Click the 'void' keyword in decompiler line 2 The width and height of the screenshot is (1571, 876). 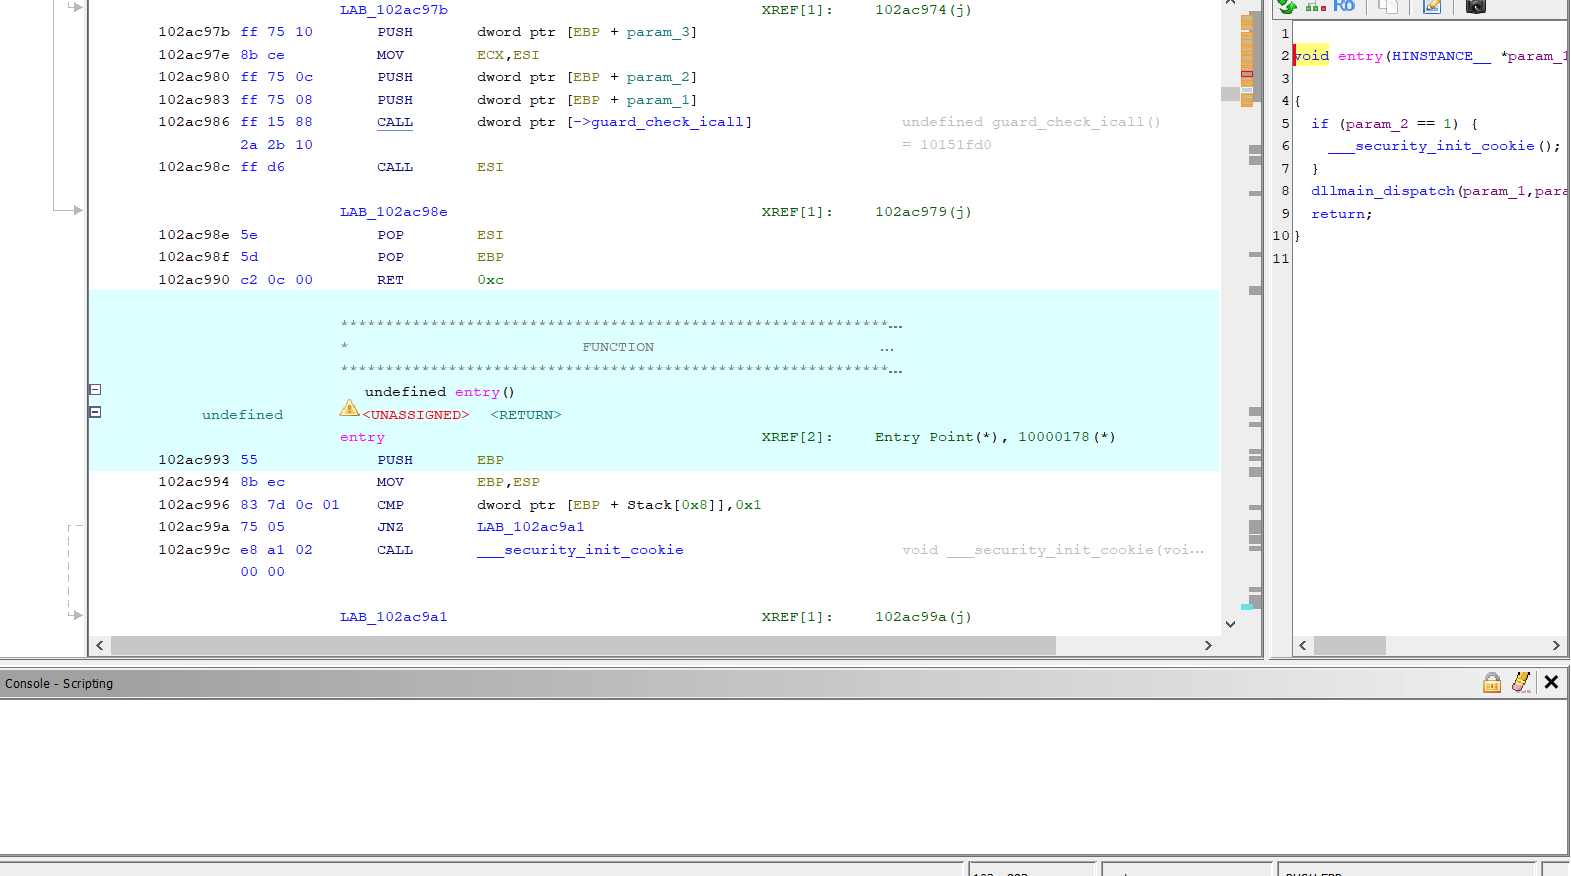[x=1312, y=56]
